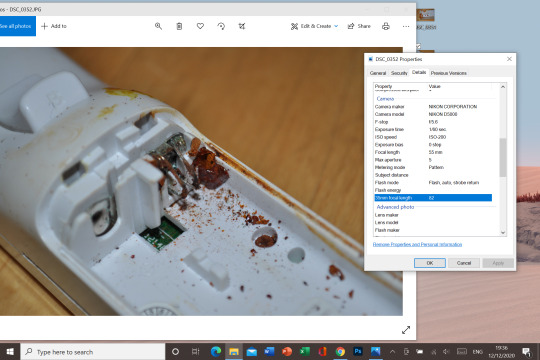The height and width of the screenshot is (360, 540).
Task: Switch to the General tab
Action: click(378, 73)
